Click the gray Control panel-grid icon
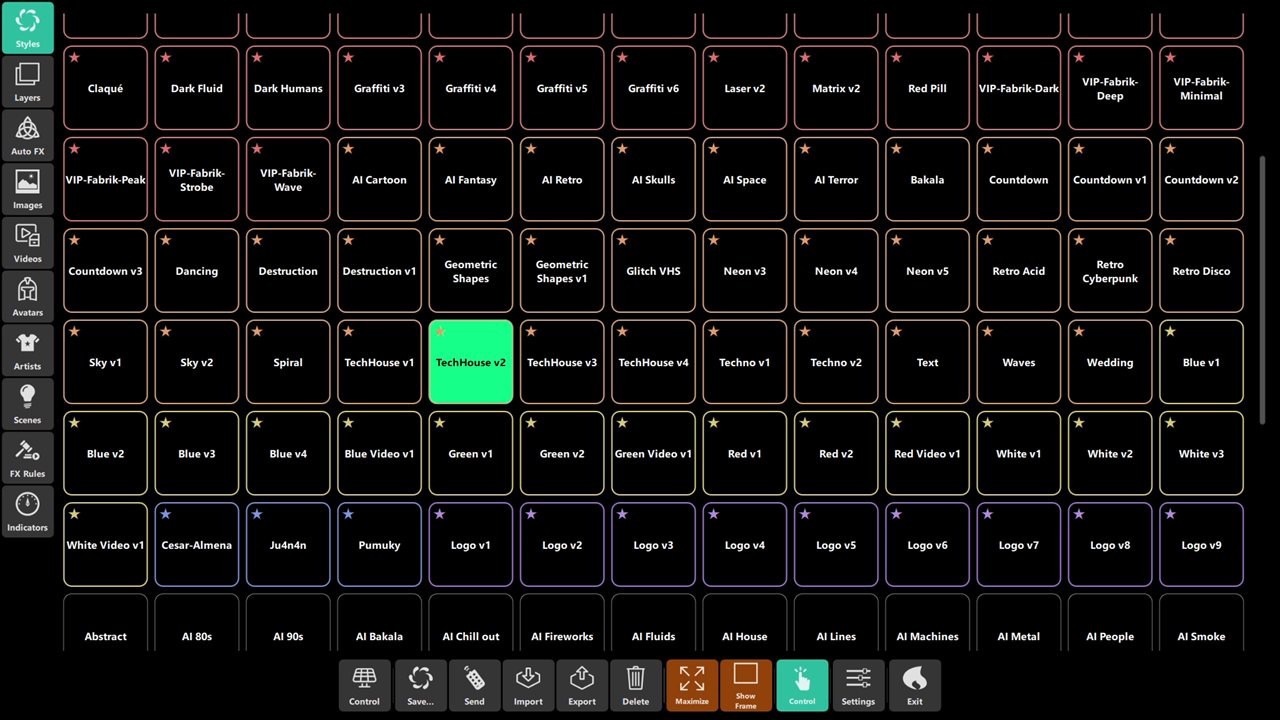1280x720 pixels. pyautogui.click(x=364, y=685)
